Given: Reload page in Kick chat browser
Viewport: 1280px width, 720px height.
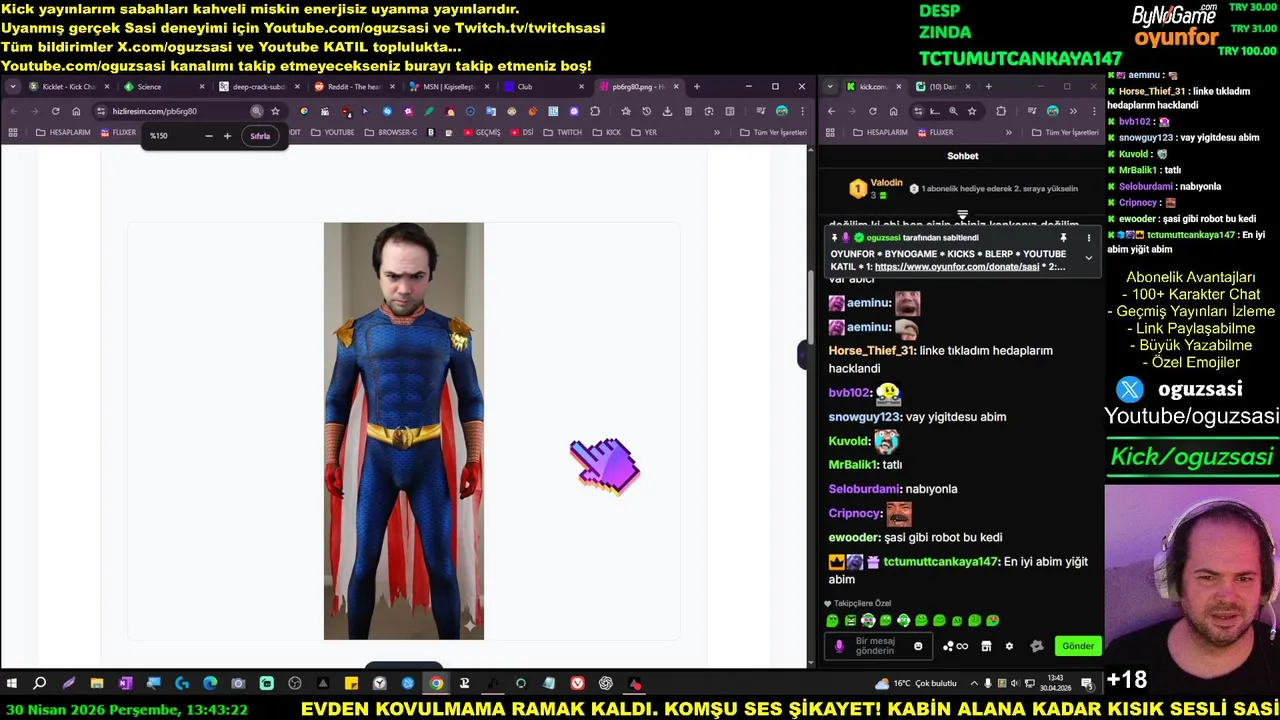Looking at the screenshot, I should point(872,111).
